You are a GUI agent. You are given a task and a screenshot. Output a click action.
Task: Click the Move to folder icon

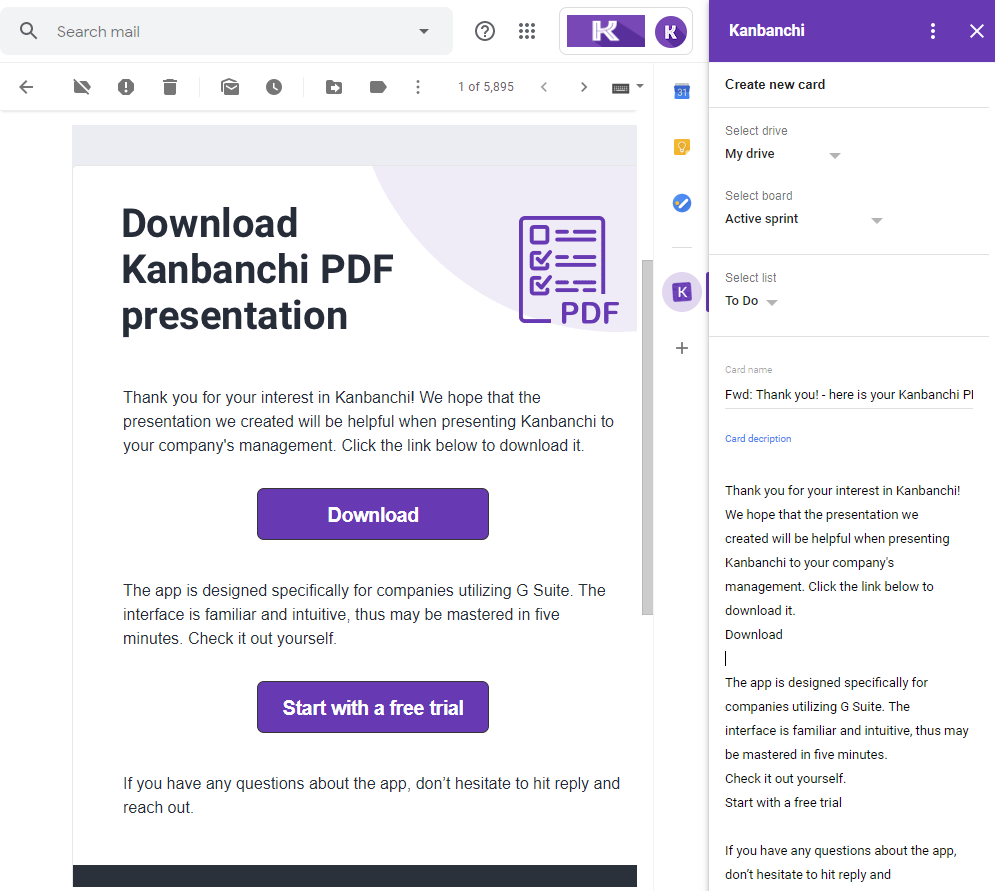pyautogui.click(x=334, y=87)
